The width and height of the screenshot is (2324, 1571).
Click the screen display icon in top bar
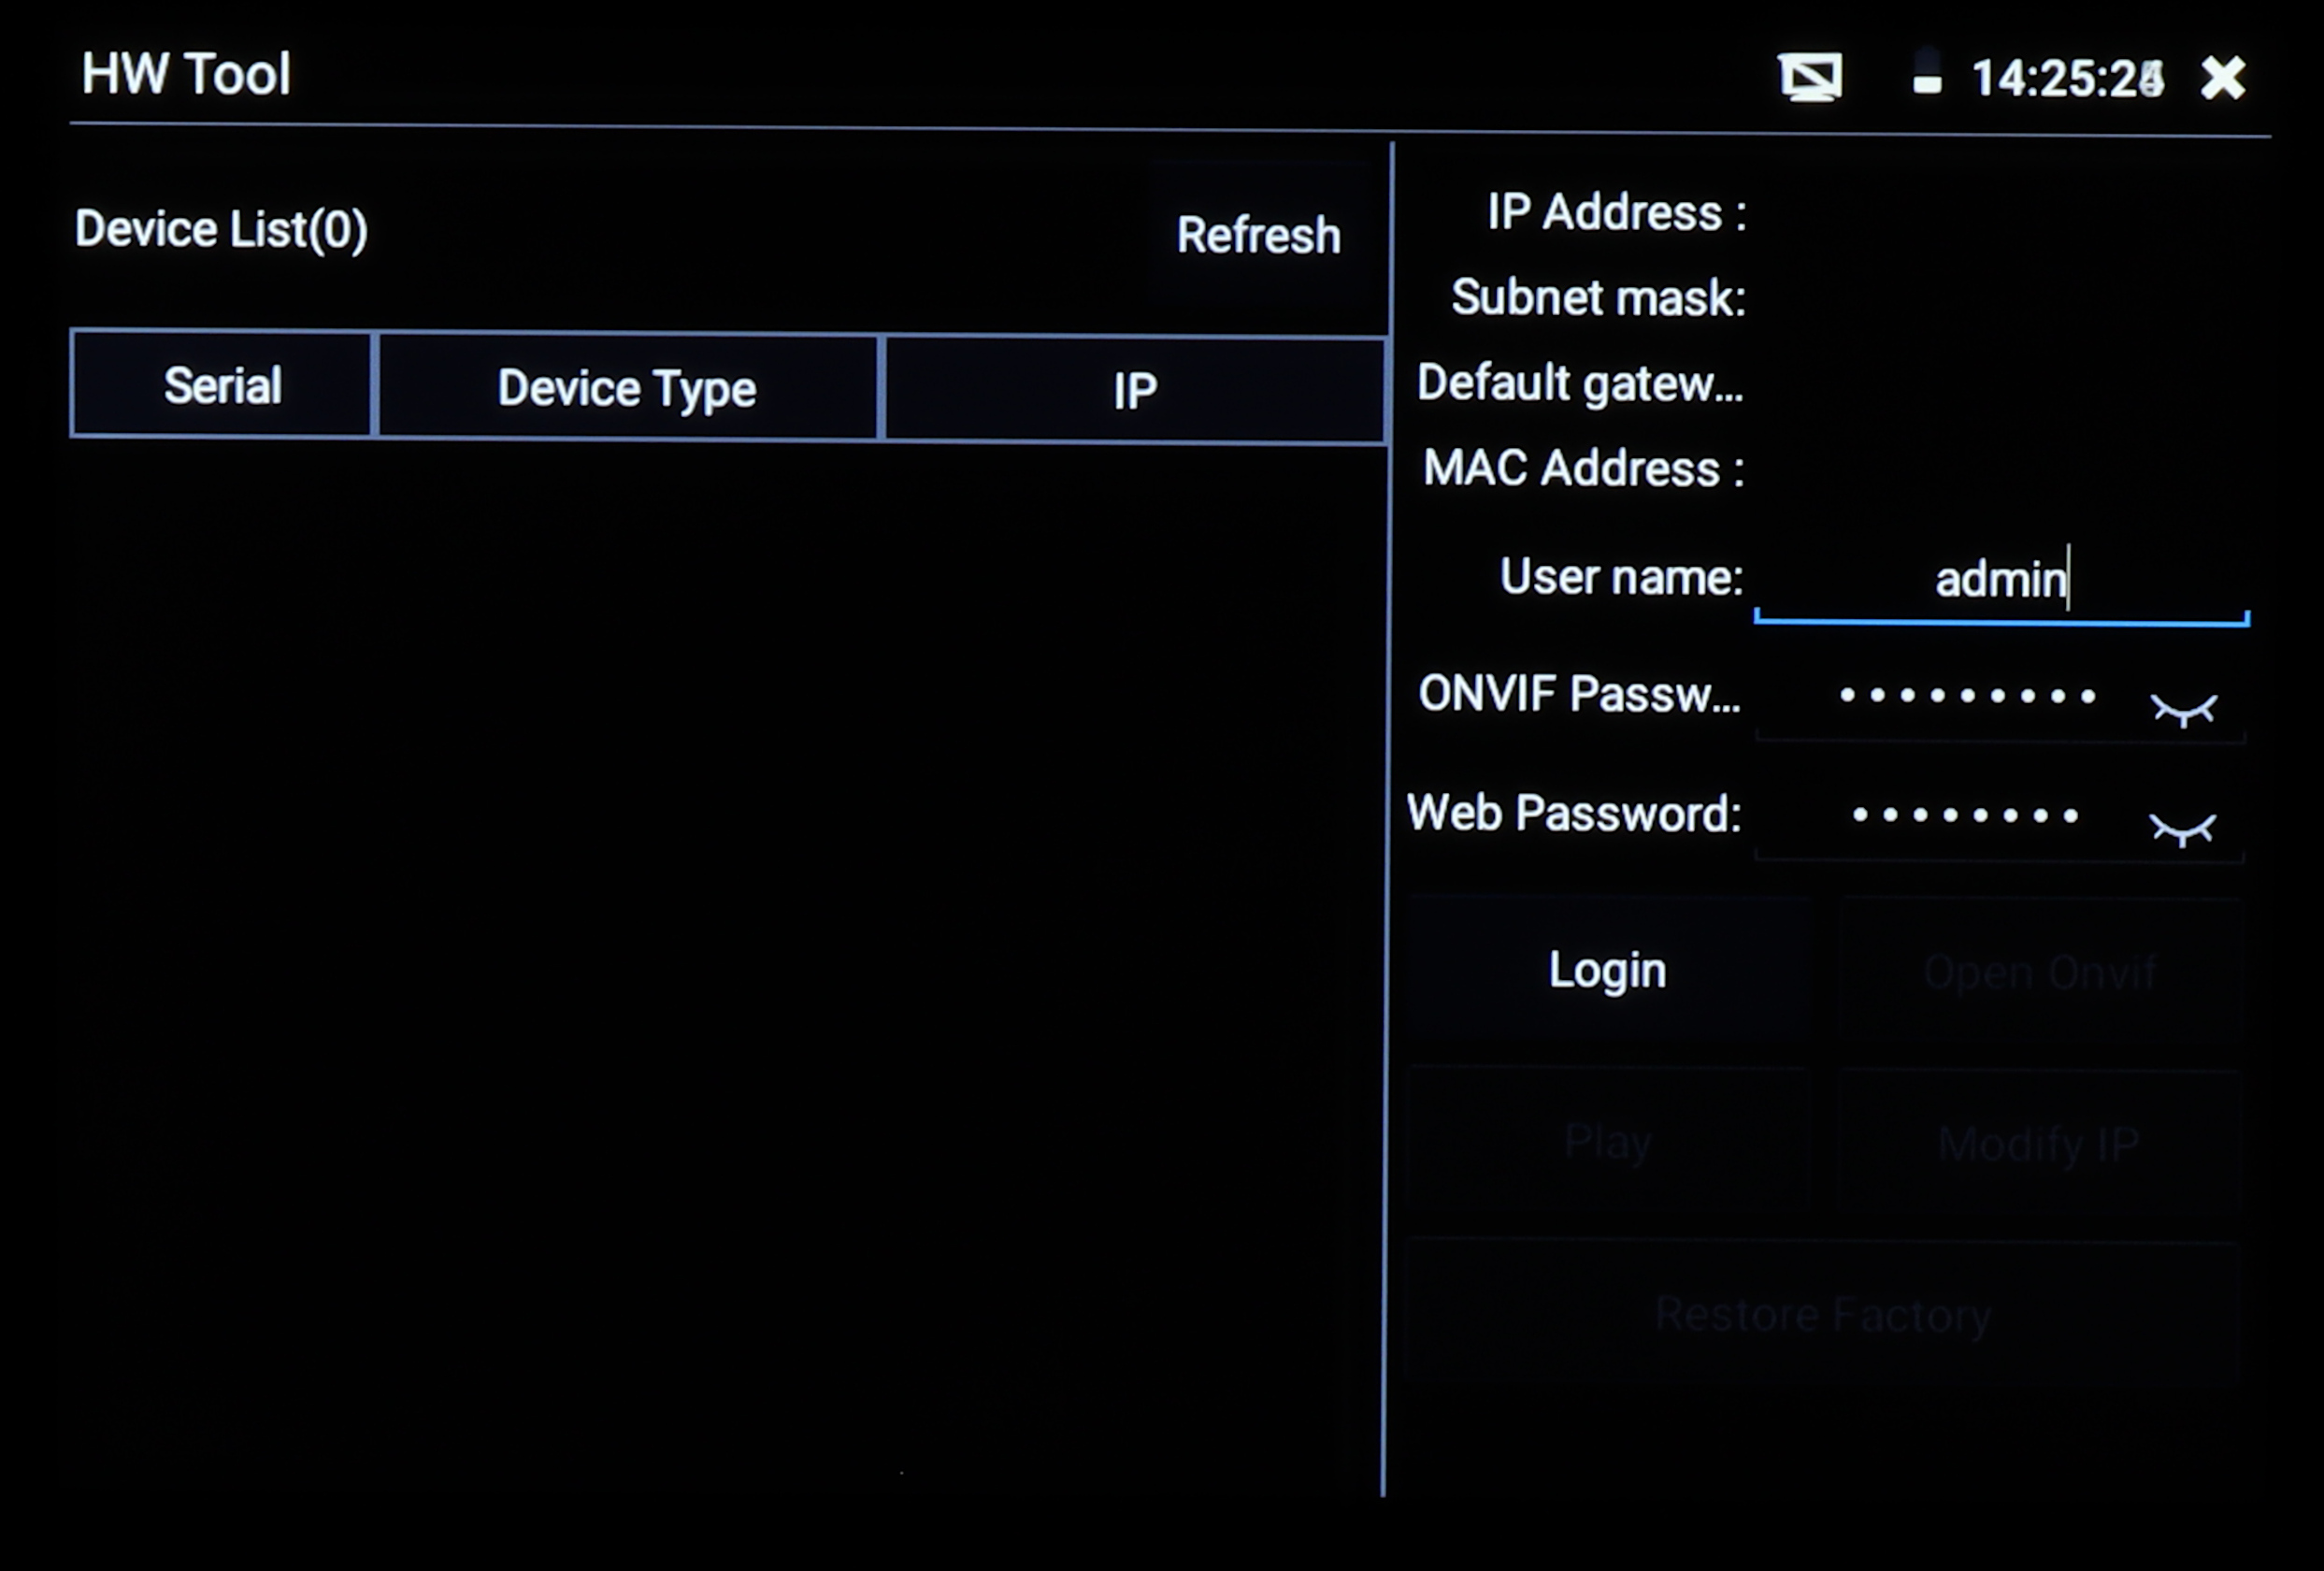1810,77
